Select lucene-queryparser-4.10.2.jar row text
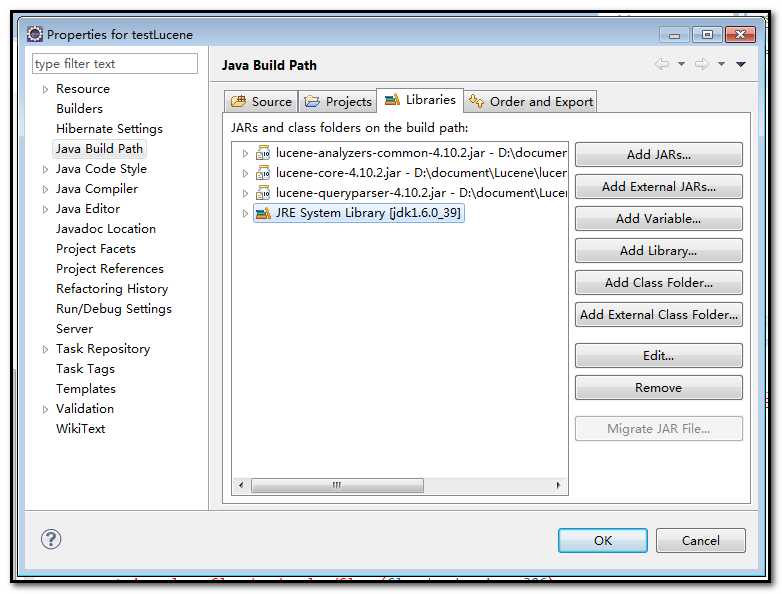The image size is (782, 594). click(361, 193)
